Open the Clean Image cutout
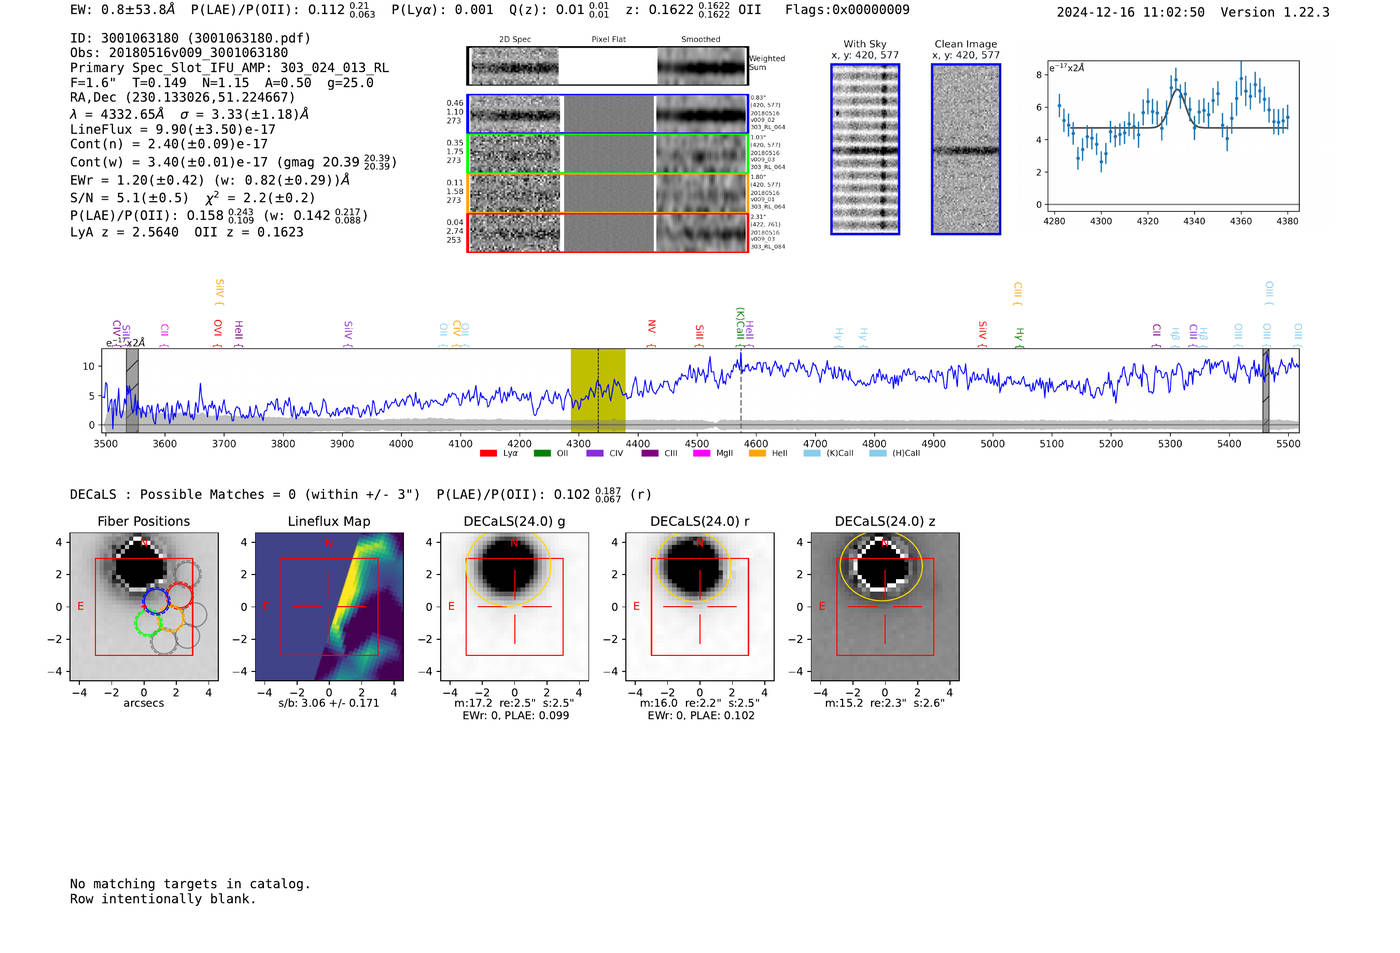 click(966, 149)
